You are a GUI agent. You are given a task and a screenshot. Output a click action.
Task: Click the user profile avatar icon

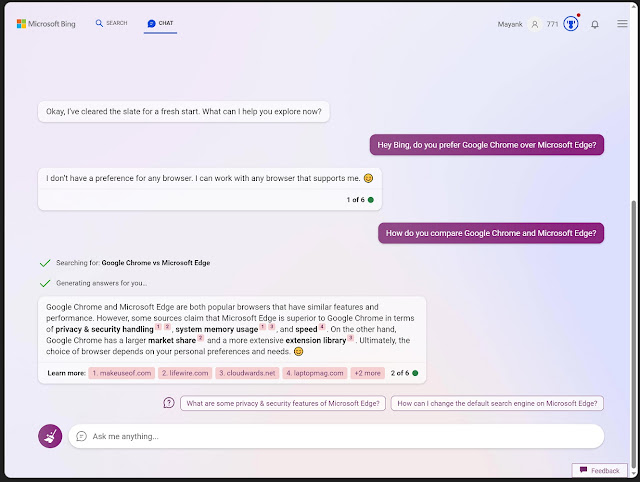pyautogui.click(x=534, y=24)
